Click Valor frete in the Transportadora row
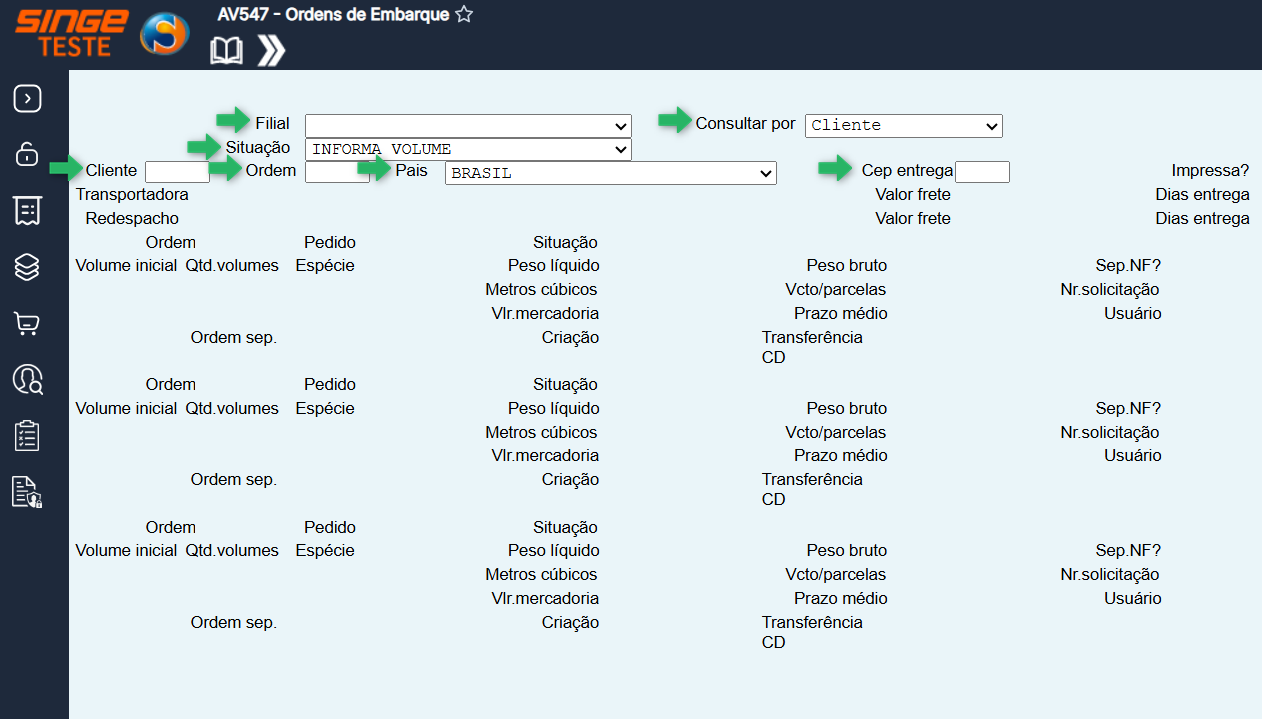 click(x=913, y=194)
